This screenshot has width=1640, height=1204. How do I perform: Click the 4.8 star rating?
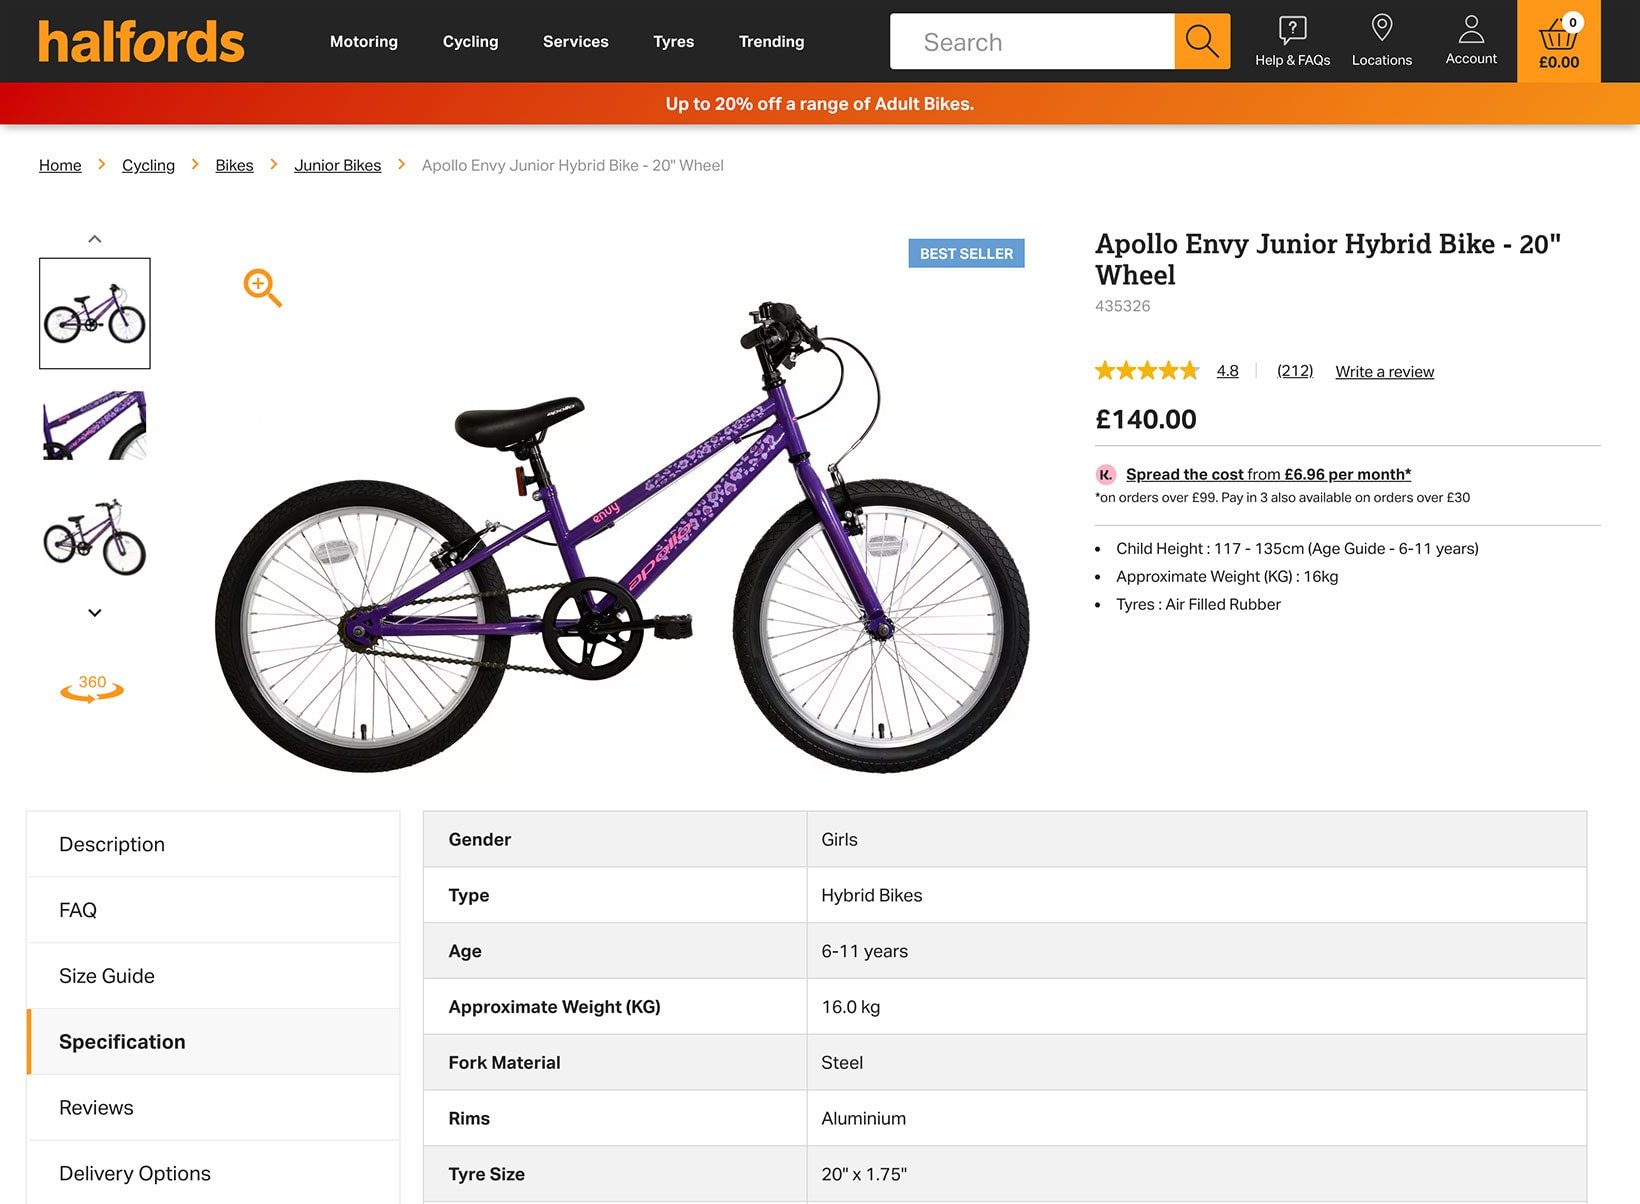(1227, 371)
